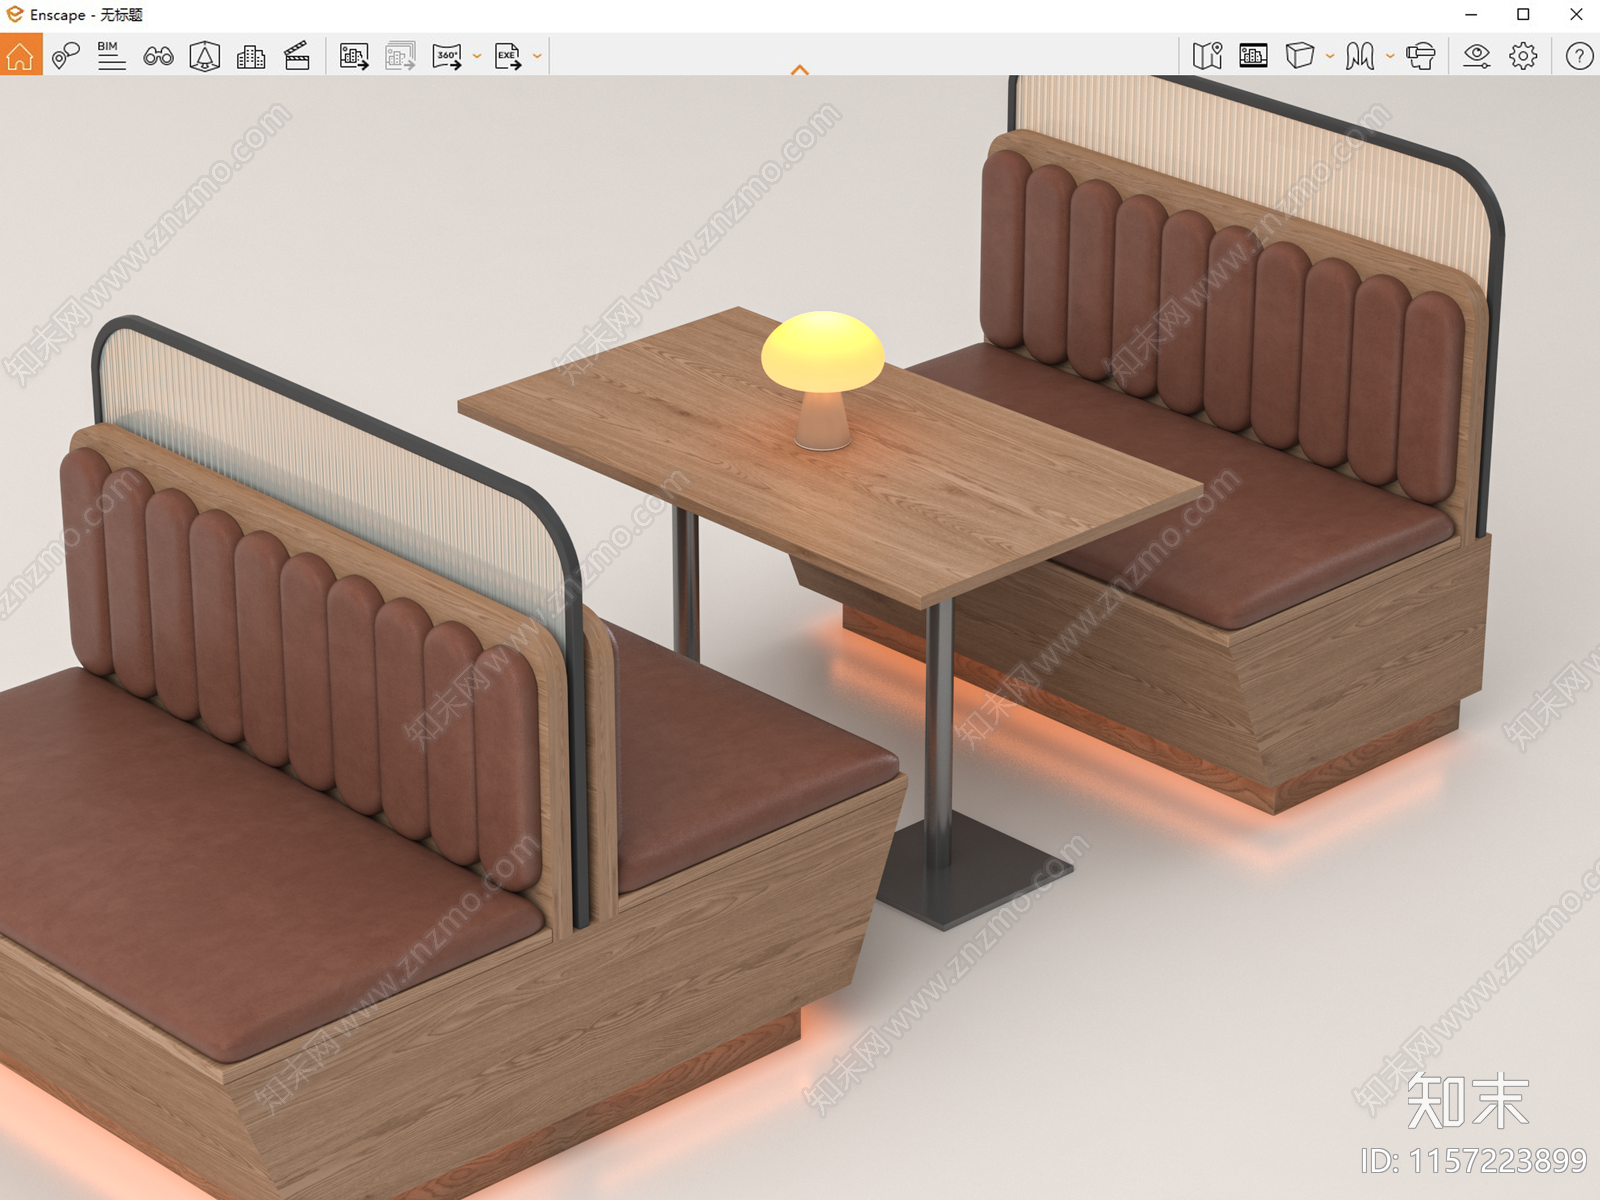1600x1200 pixels.
Task: Open the uploads management window icon
Action: click(1253, 56)
